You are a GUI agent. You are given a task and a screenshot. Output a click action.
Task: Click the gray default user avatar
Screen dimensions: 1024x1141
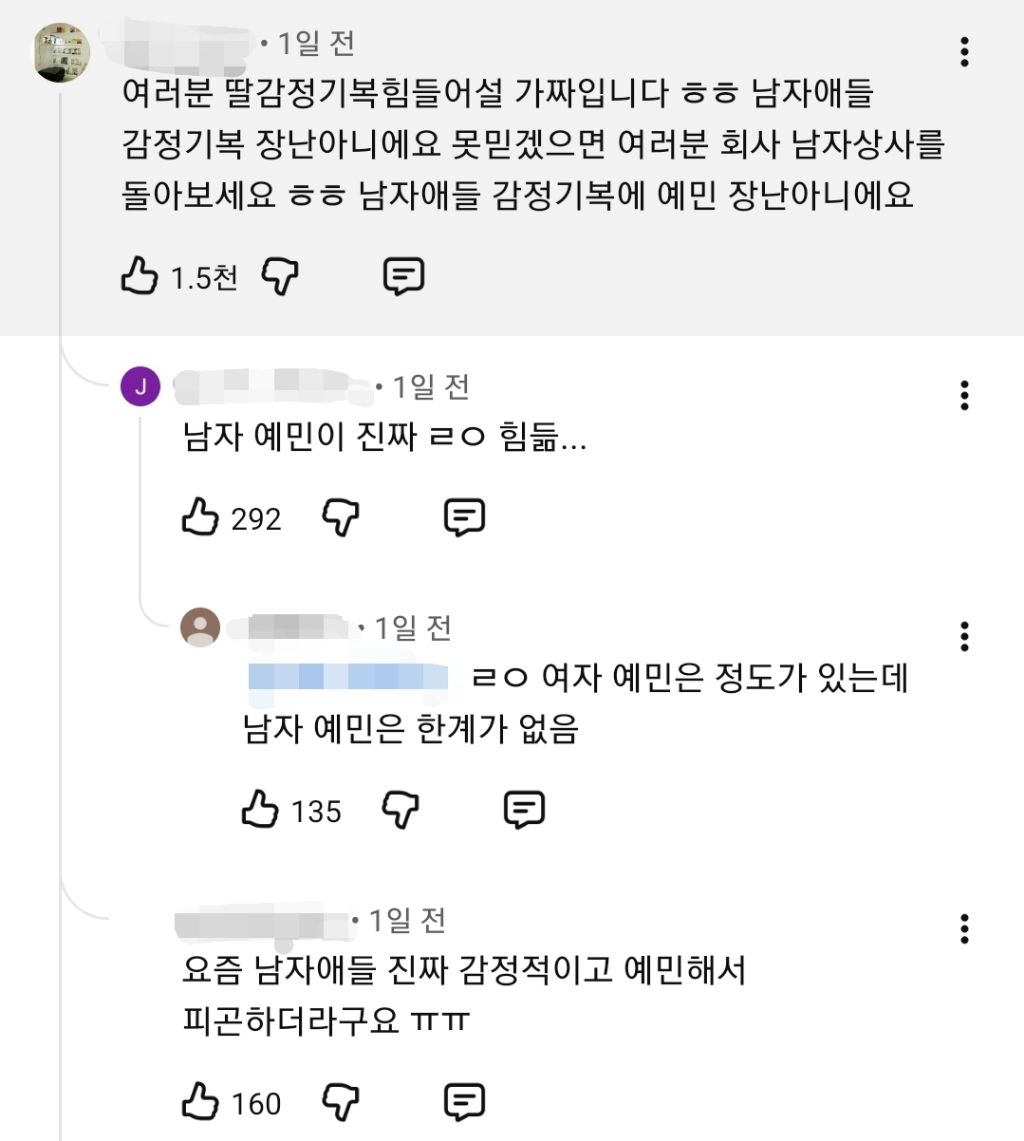tap(200, 628)
